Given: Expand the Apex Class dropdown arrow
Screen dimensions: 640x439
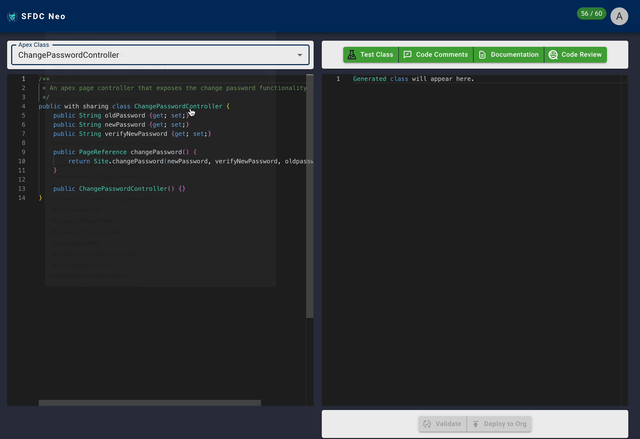Looking at the screenshot, I should point(300,55).
